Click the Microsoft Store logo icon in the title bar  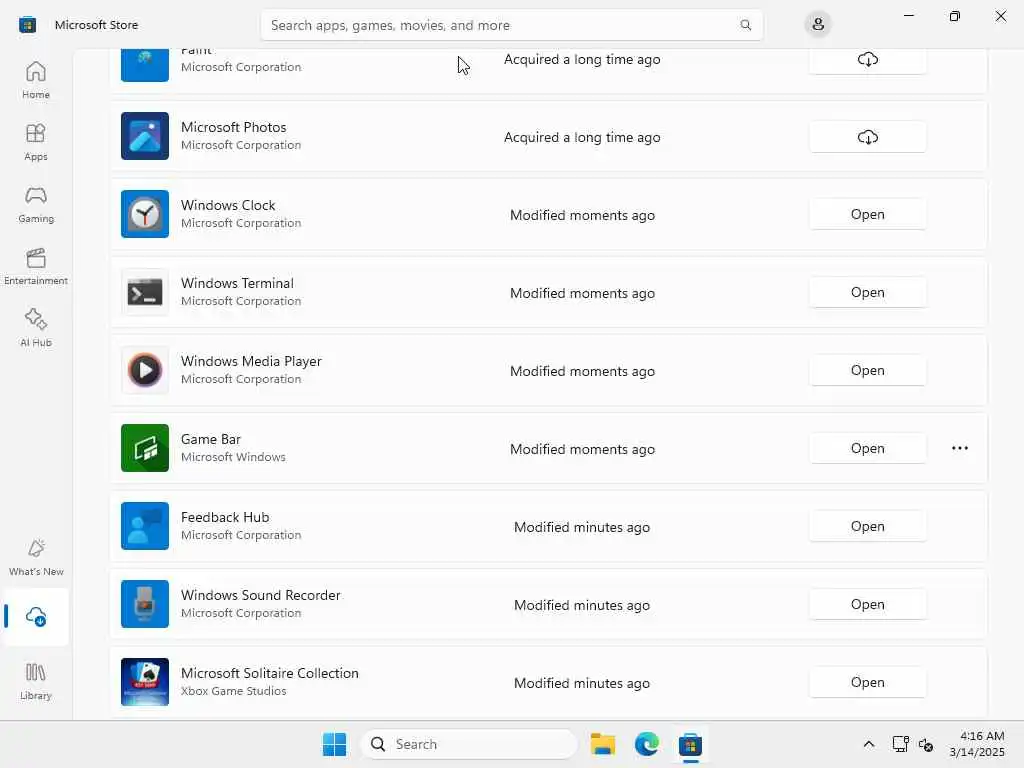(27, 25)
